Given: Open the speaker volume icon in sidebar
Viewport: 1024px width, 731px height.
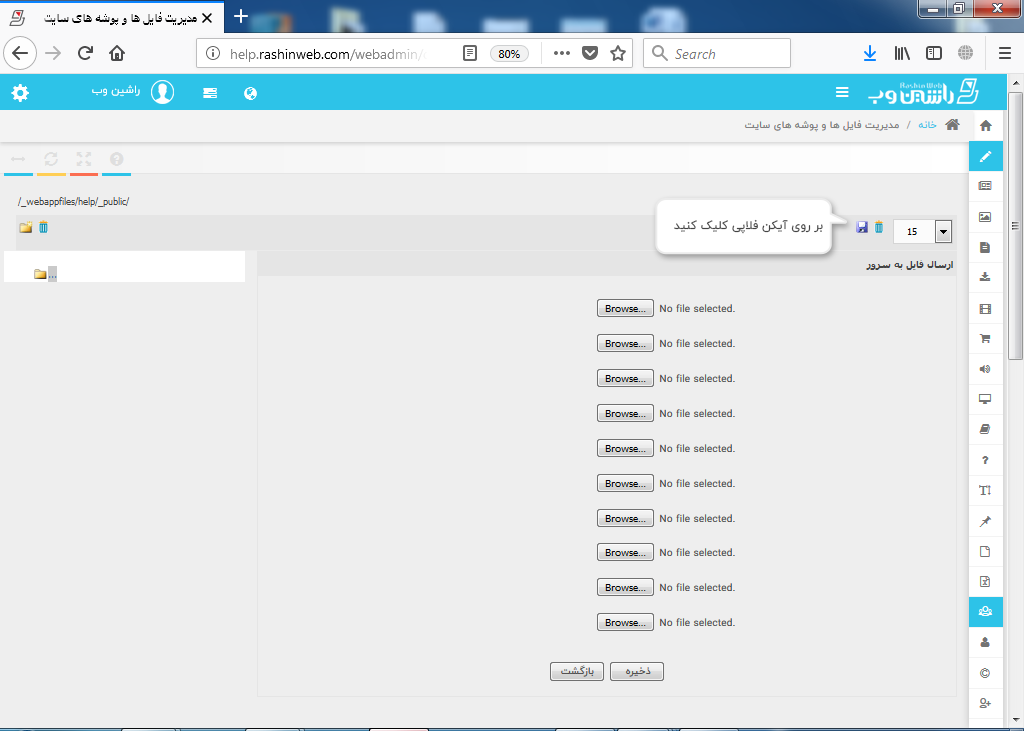Looking at the screenshot, I should coord(985,369).
